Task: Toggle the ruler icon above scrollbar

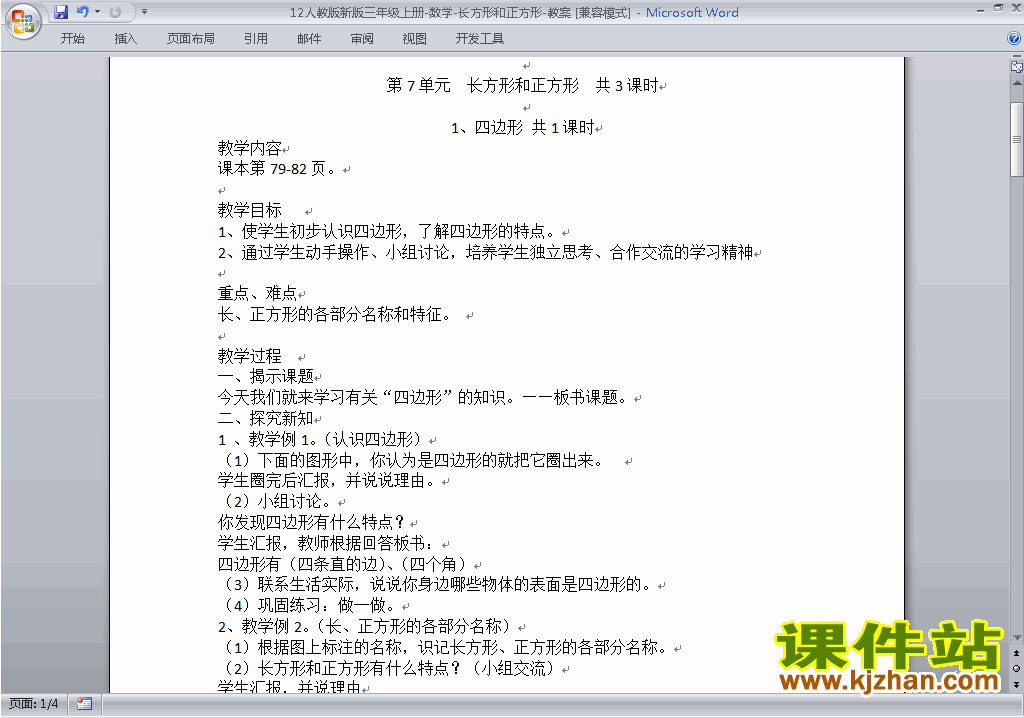Action: [1016, 66]
